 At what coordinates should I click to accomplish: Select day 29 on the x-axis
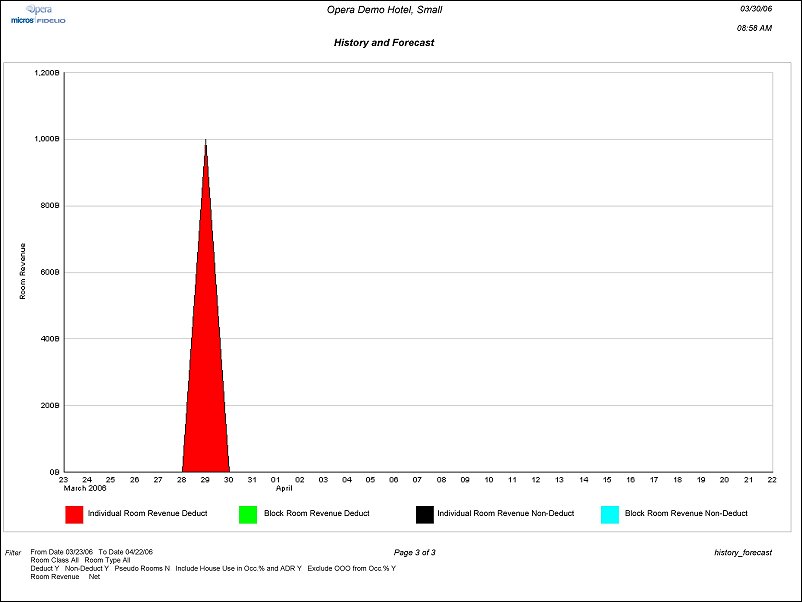205,480
